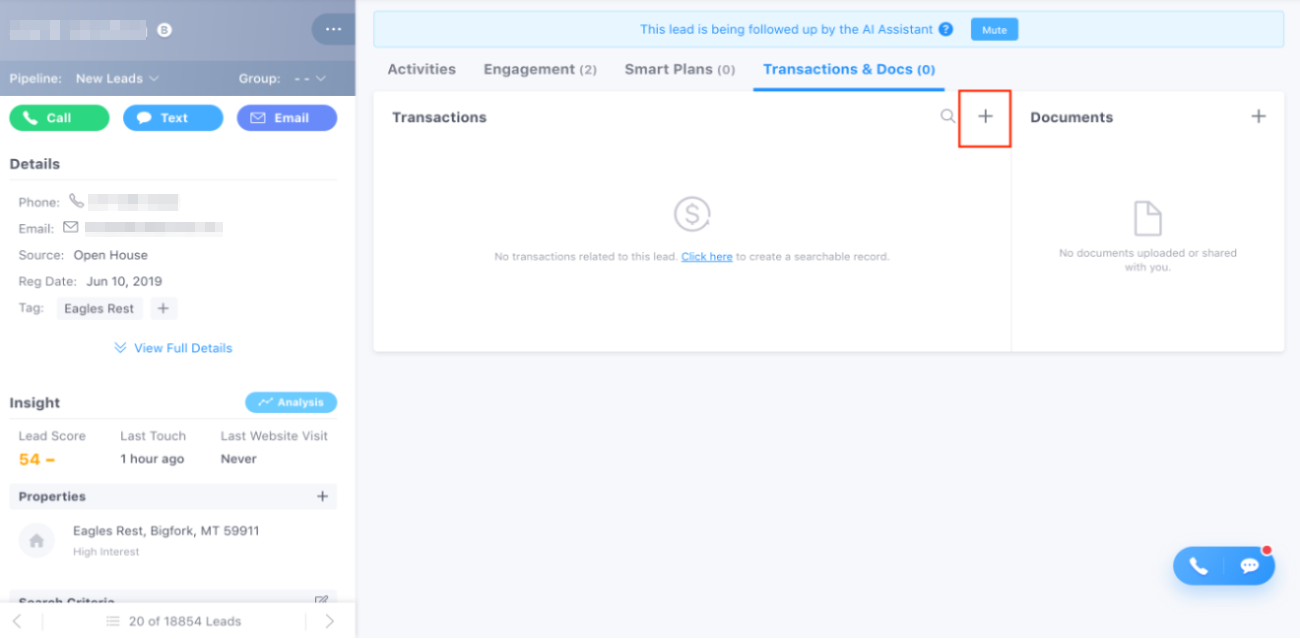Open the Group dropdown
1300x639 pixels.
[x=309, y=78]
